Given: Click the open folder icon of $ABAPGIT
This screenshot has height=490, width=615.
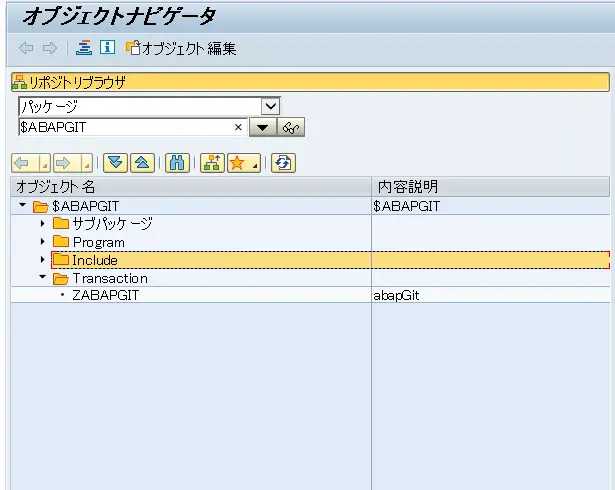Looking at the screenshot, I should coord(40,206).
